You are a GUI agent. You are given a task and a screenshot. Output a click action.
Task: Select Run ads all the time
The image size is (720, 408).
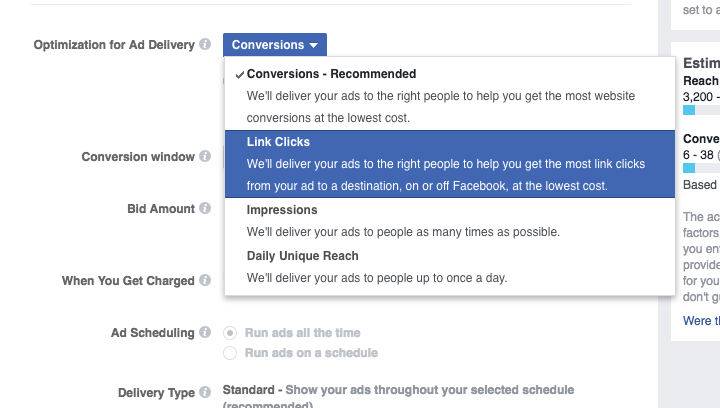[230, 333]
